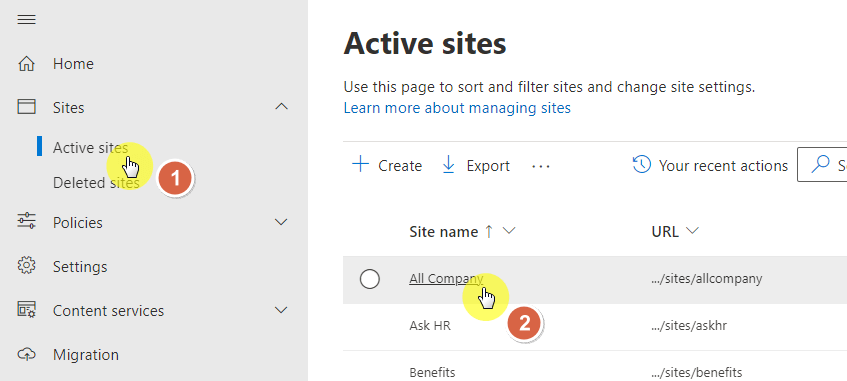Open Home in the navigation
The width and height of the screenshot is (847, 381).
coord(73,64)
